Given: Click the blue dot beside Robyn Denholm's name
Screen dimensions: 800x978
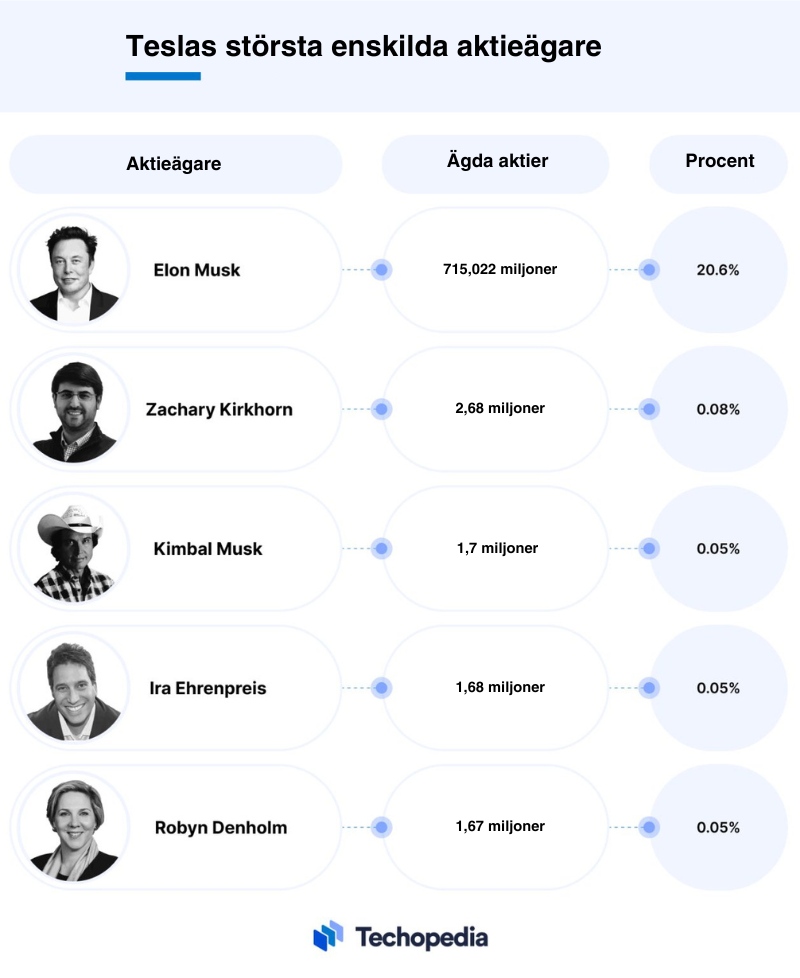Looking at the screenshot, I should 382,828.
